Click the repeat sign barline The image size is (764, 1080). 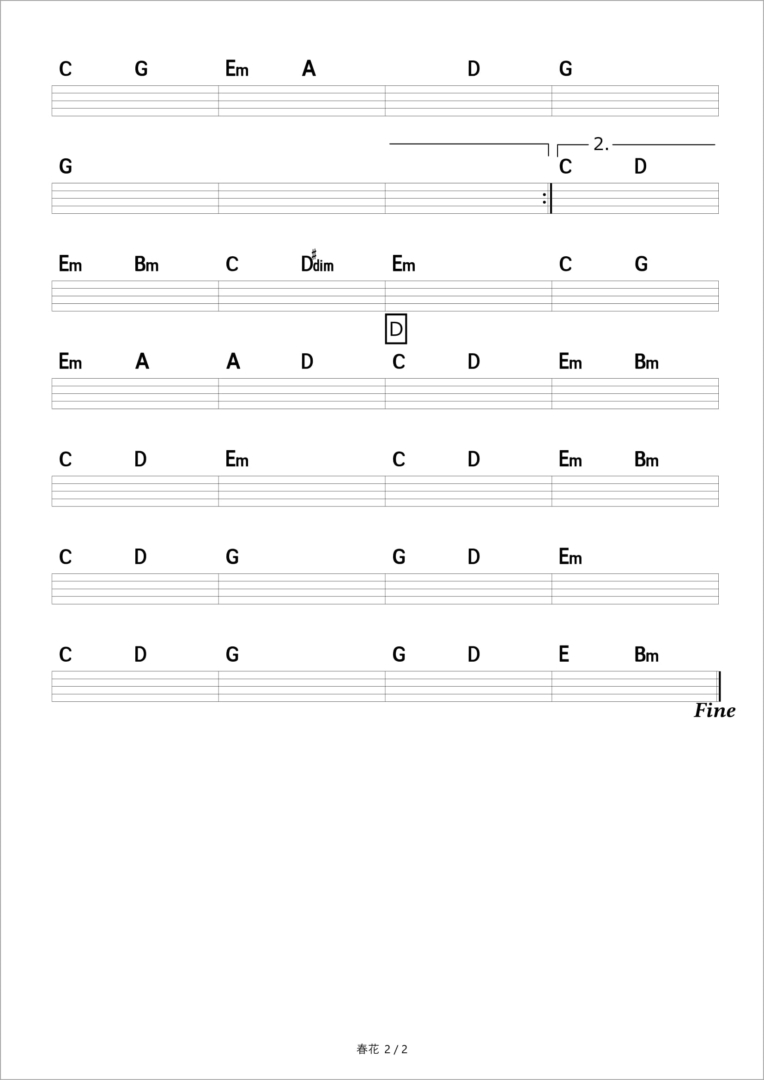548,198
